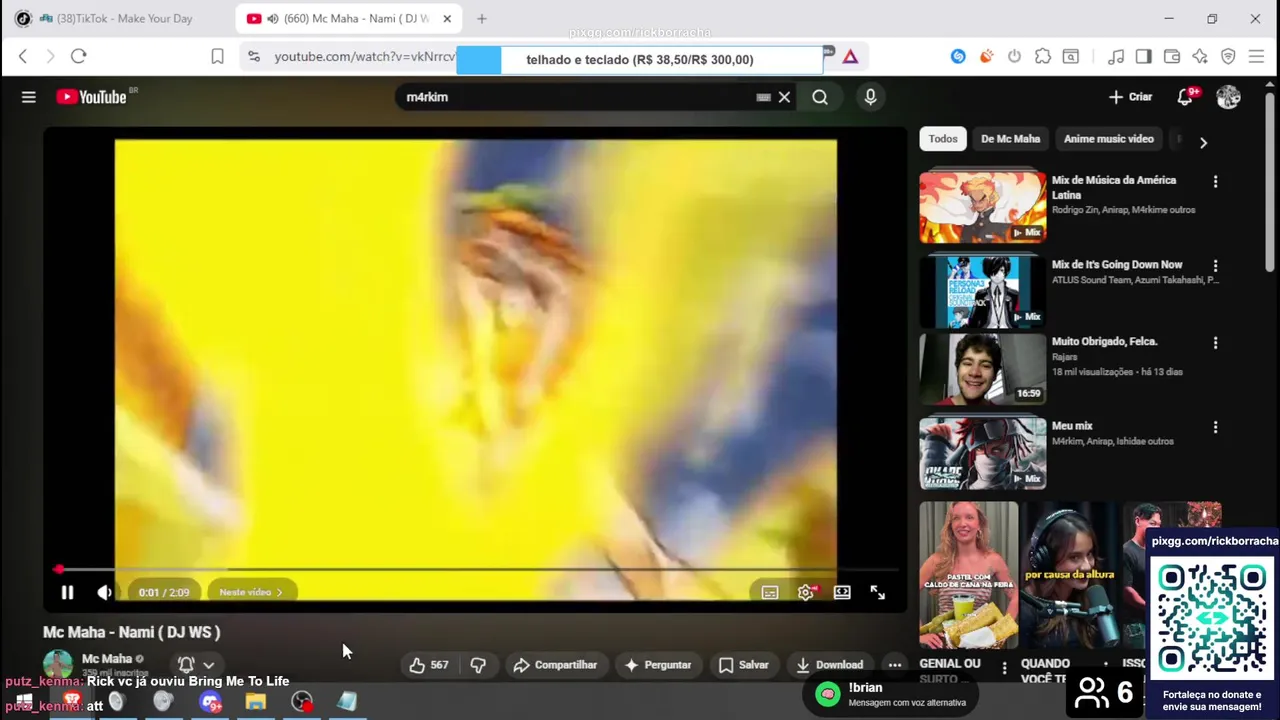Clear the m4rkim search query
This screenshot has height=720, width=1280.
click(784, 97)
